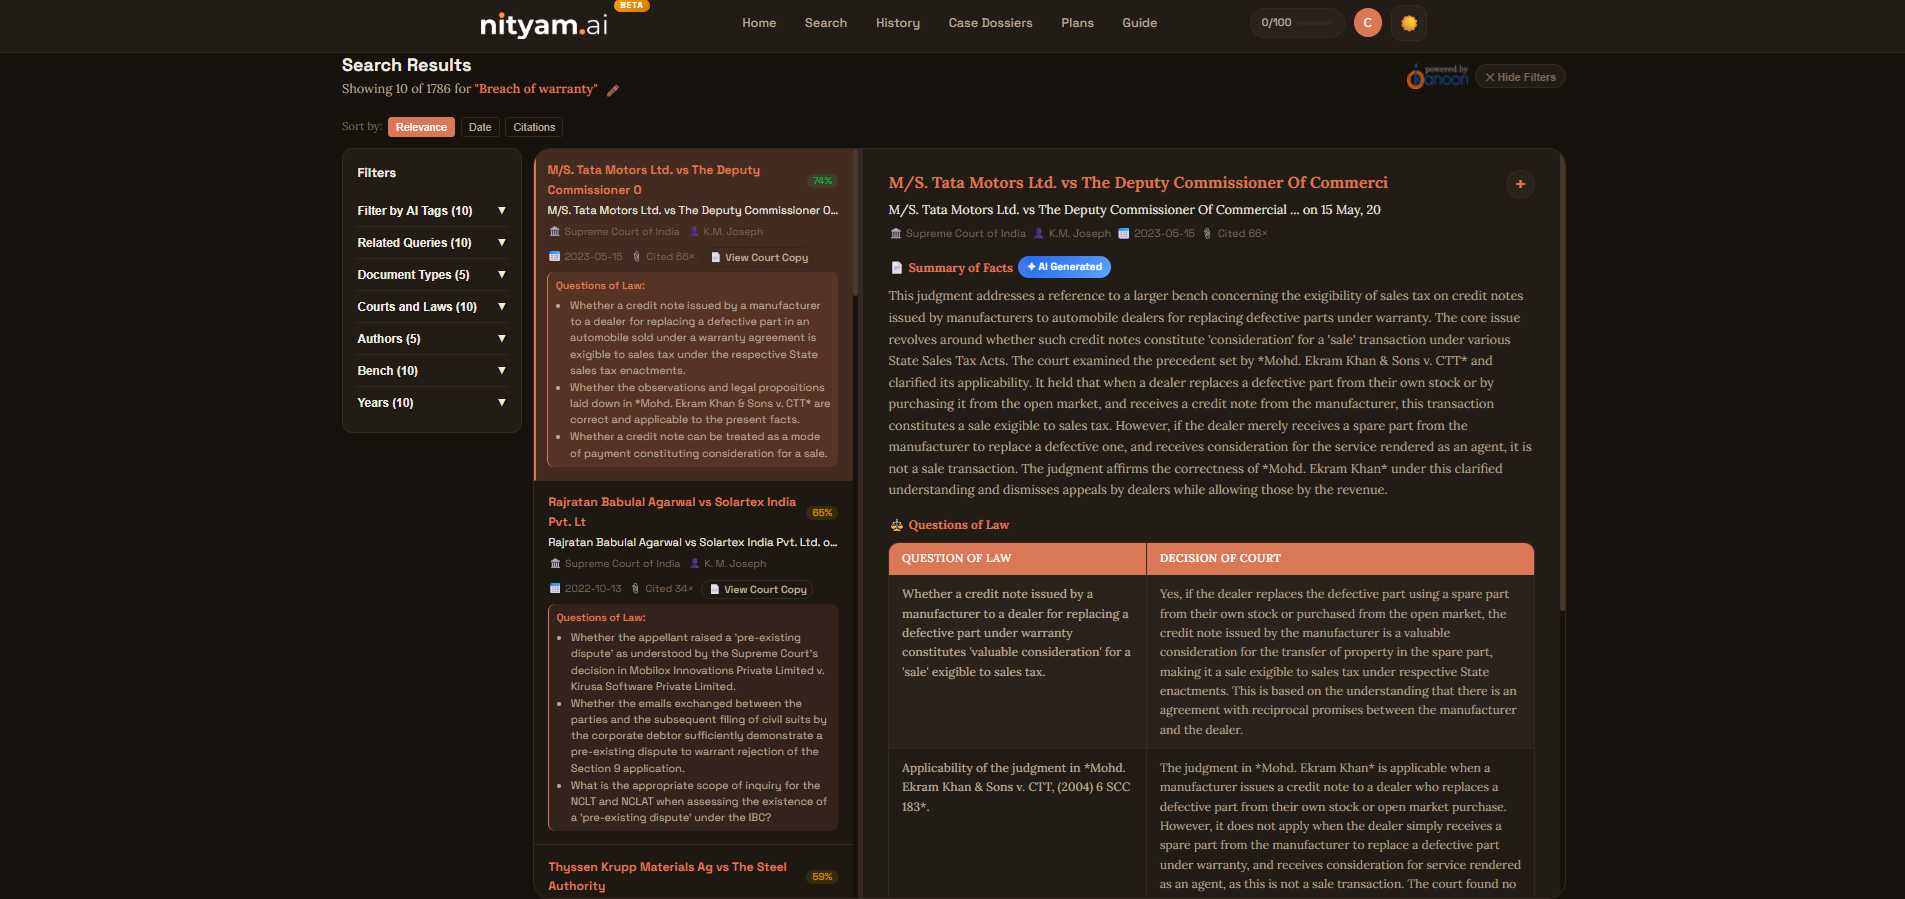Viewport: 1905px width, 899px height.
Task: Open Rajratan Babulal Agarwal vs Solartex result
Action: click(x=672, y=512)
